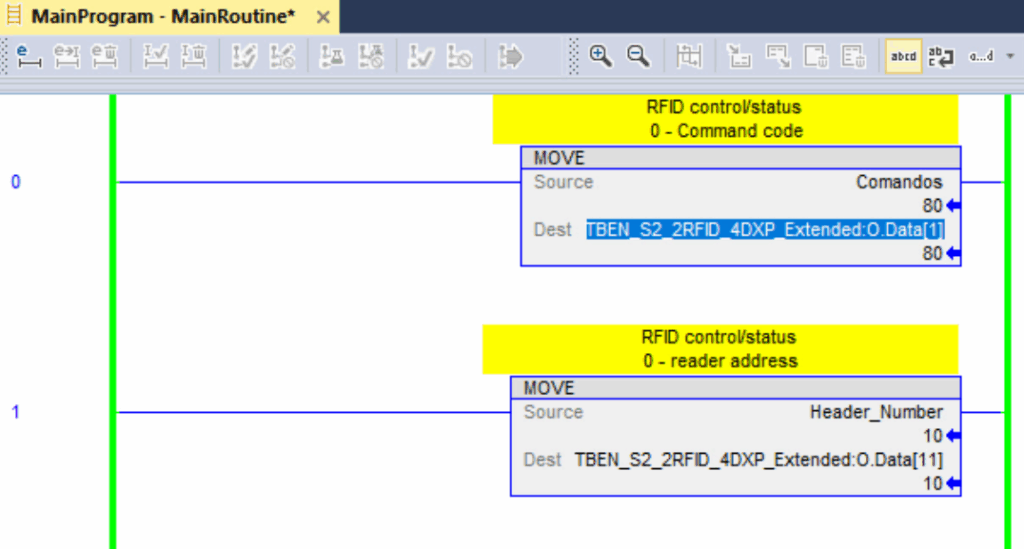This screenshot has height=549, width=1024.
Task: Open the toolbar overflow dropdown arrow
Action: [x=1009, y=57]
